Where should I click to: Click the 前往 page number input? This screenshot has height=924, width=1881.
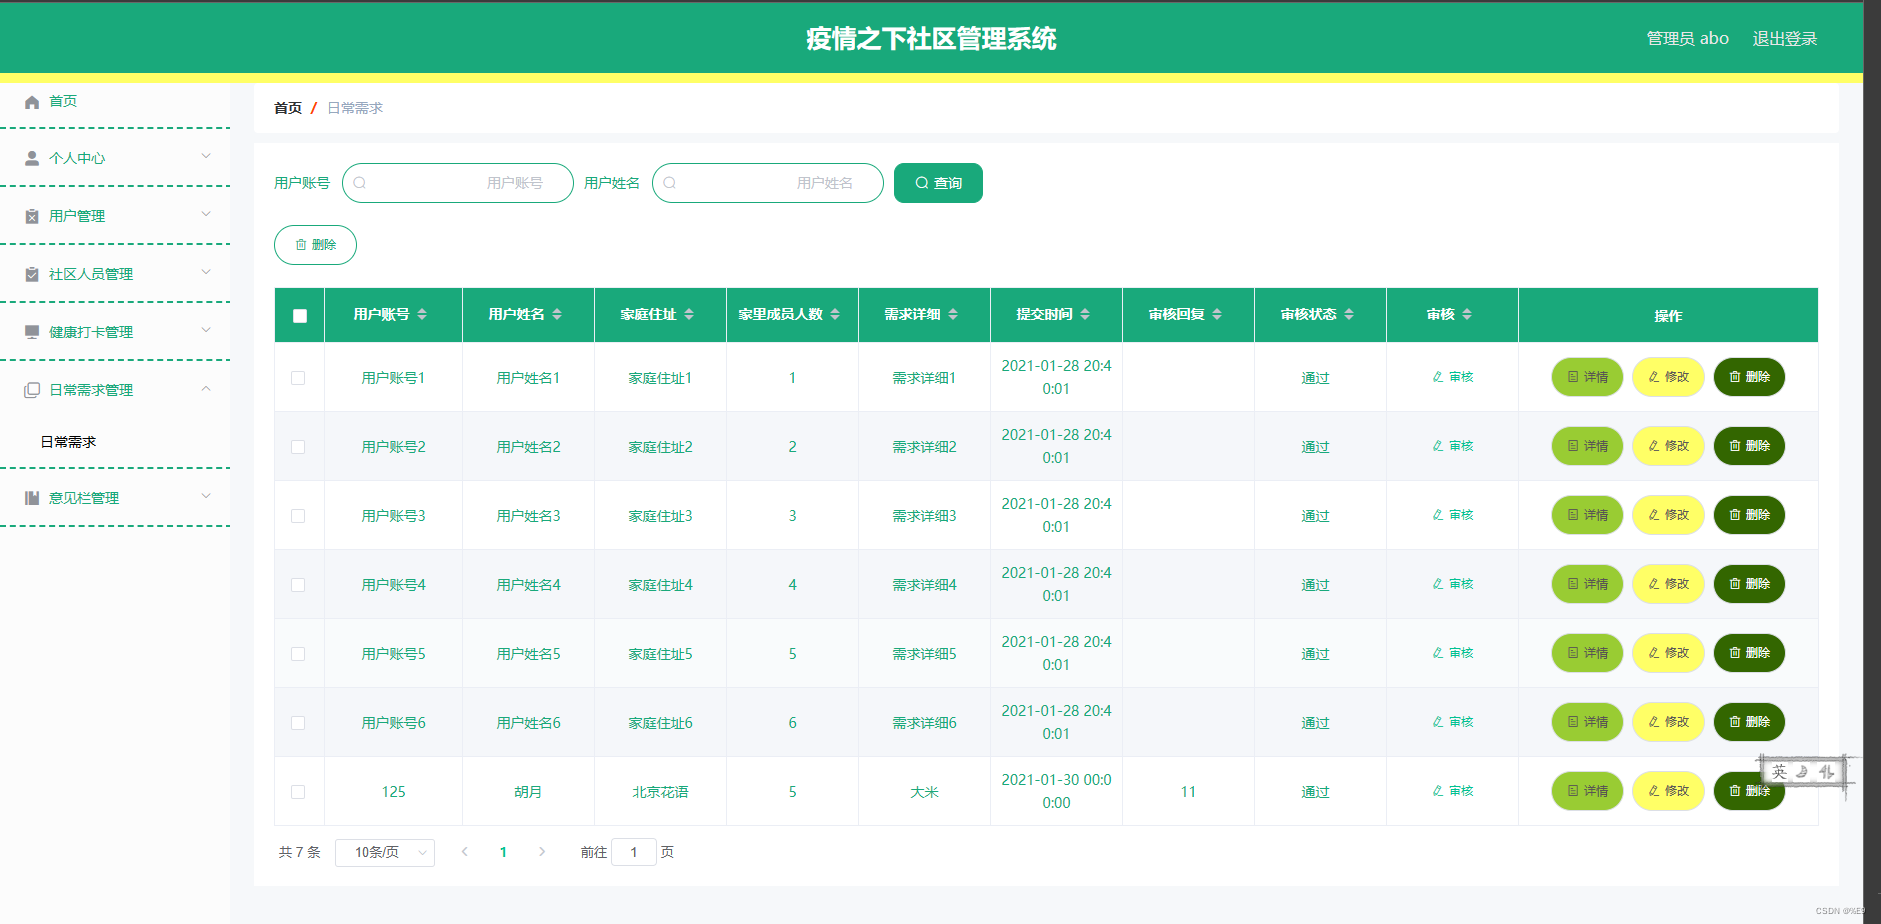(x=634, y=852)
